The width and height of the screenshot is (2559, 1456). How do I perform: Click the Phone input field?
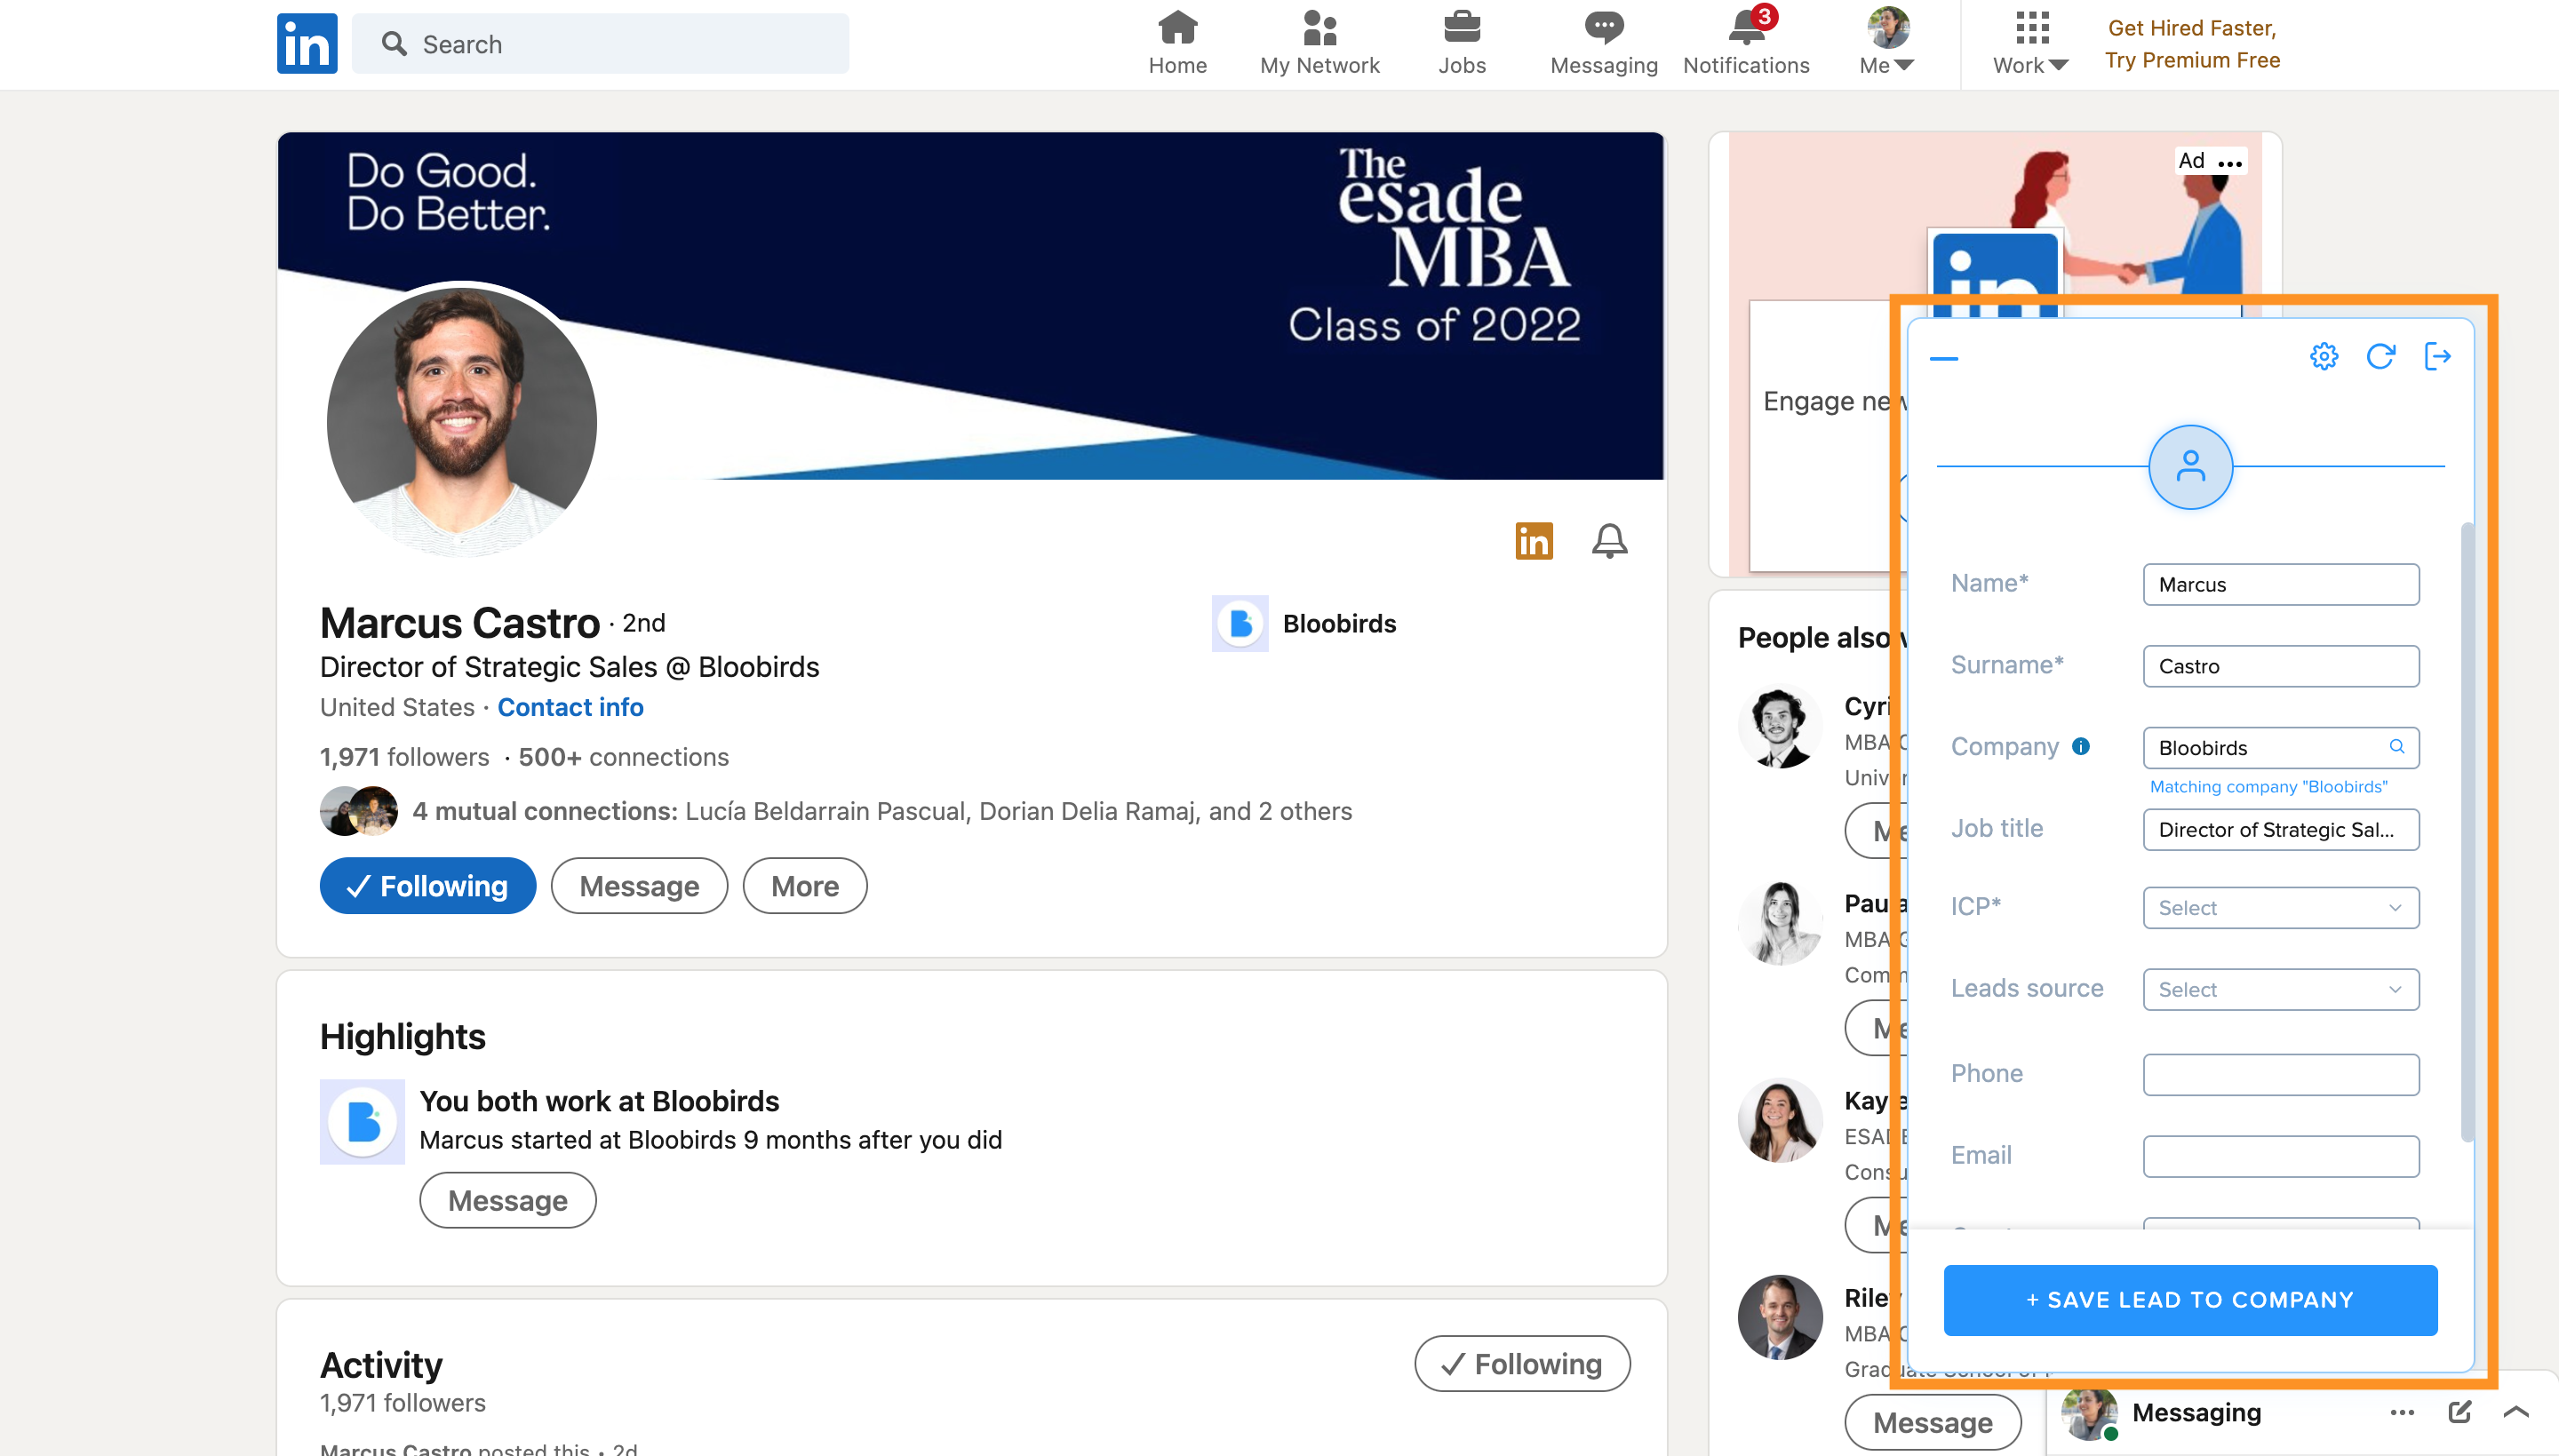2280,1074
